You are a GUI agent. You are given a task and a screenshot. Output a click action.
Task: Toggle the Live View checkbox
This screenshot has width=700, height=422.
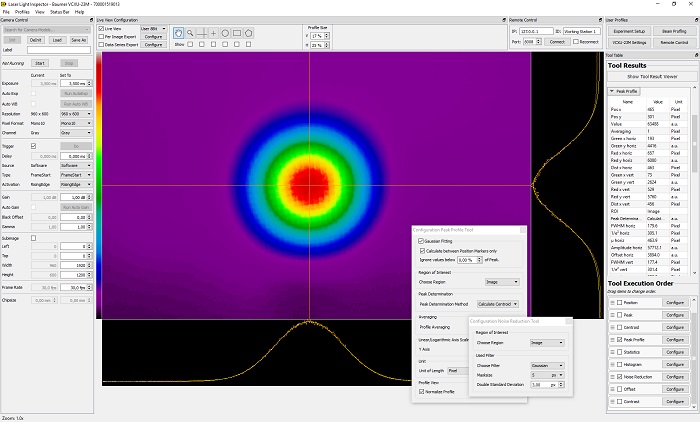[101, 29]
